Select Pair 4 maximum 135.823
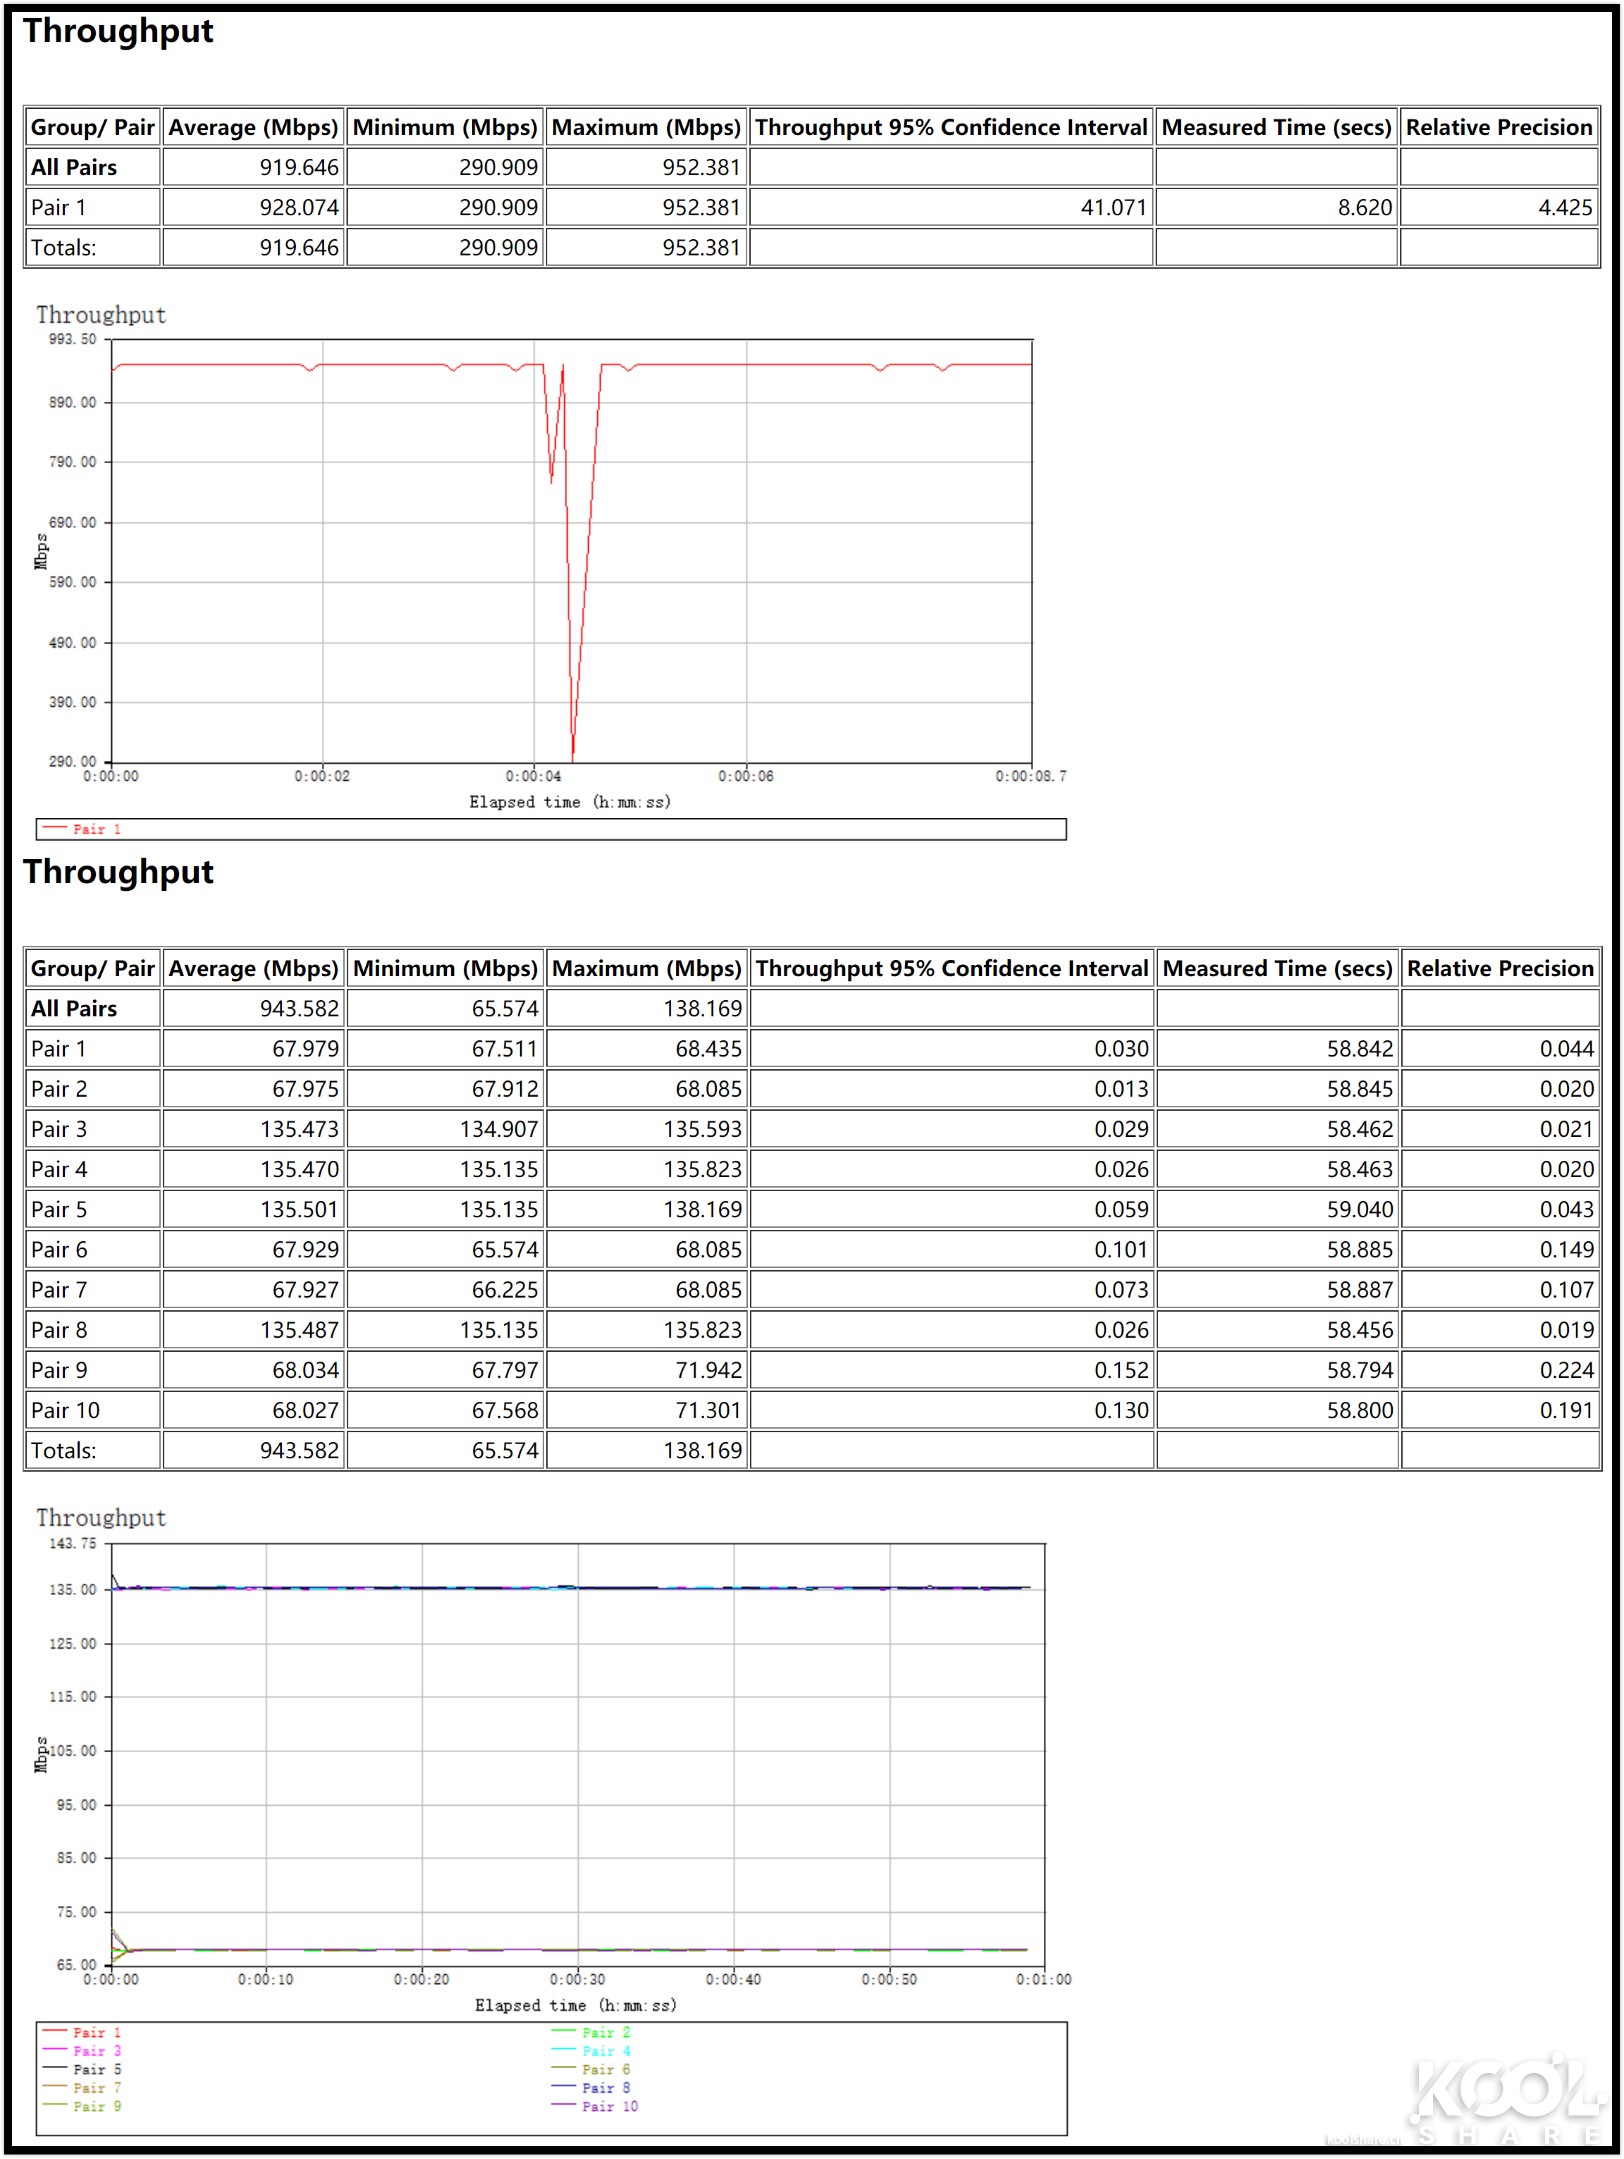The image size is (1624, 2159). pyautogui.click(x=702, y=1169)
